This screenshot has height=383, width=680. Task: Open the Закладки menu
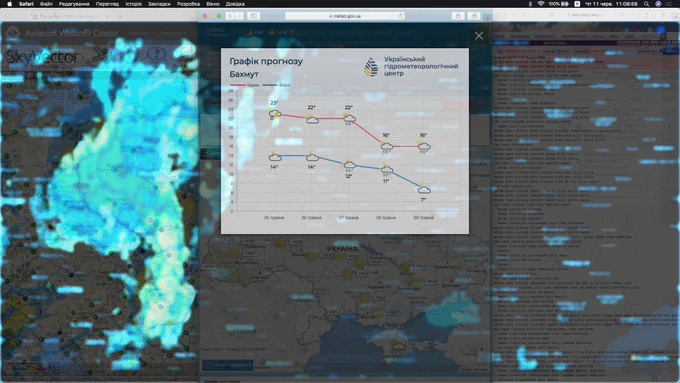pyautogui.click(x=159, y=4)
